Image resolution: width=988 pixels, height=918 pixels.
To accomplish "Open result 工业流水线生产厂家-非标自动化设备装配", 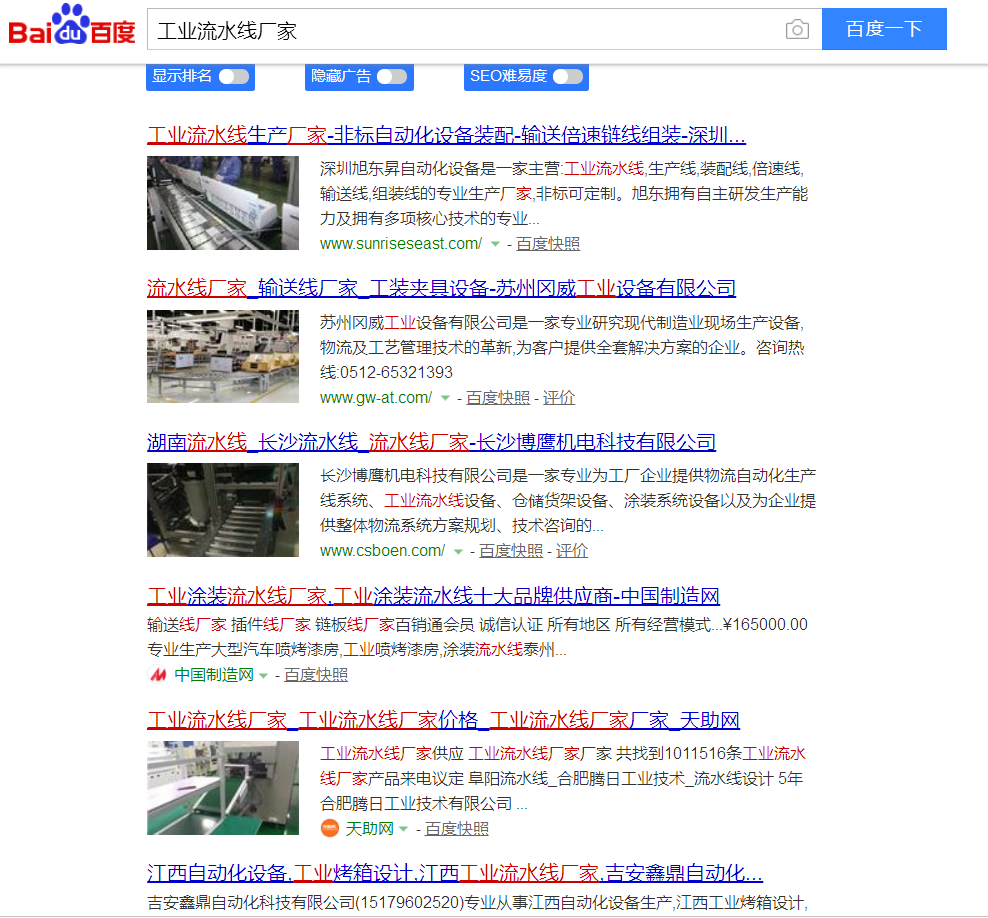I will pyautogui.click(x=446, y=135).
